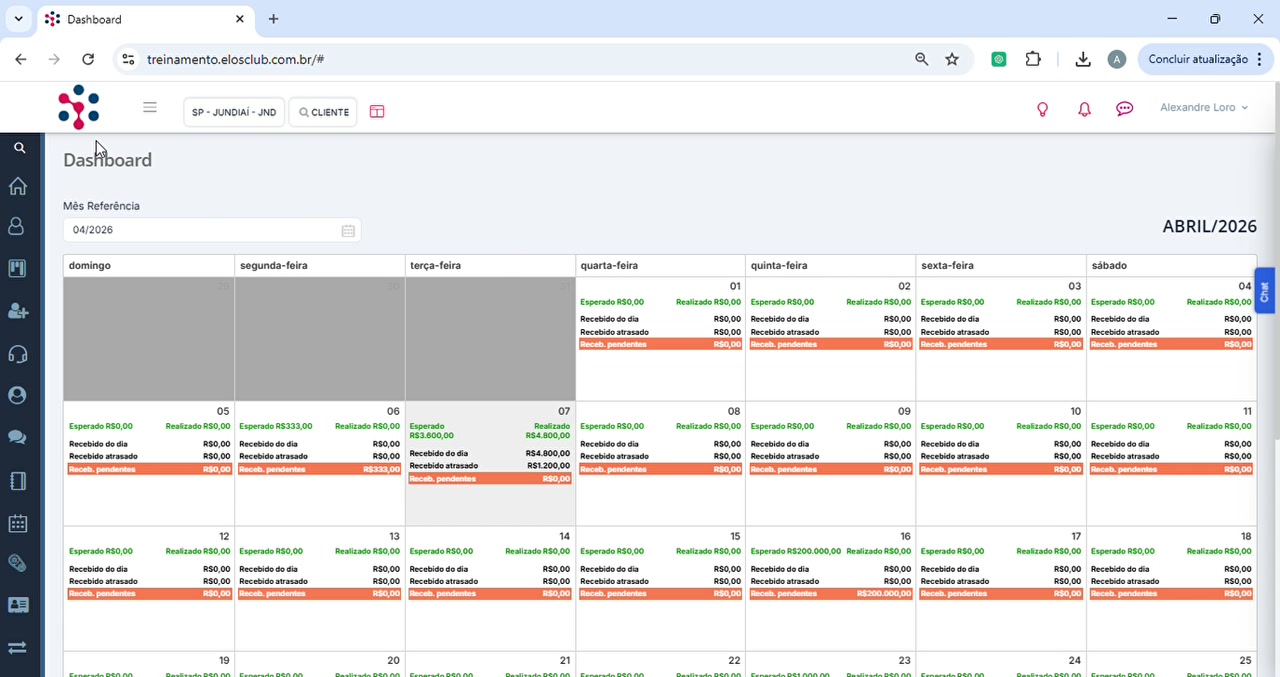Click the Dashboard page heading

click(x=108, y=160)
